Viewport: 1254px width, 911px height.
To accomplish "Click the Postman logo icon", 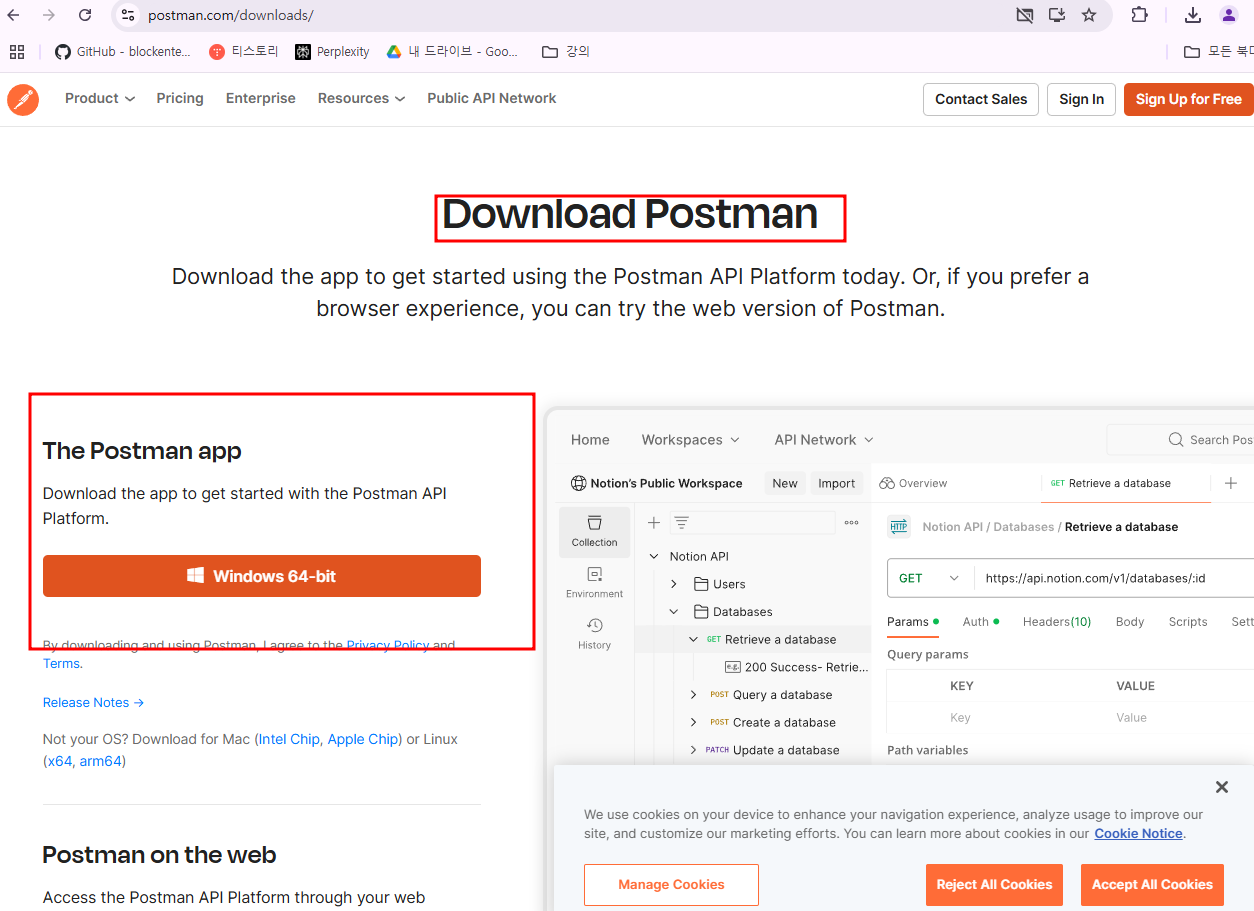I will [23, 99].
